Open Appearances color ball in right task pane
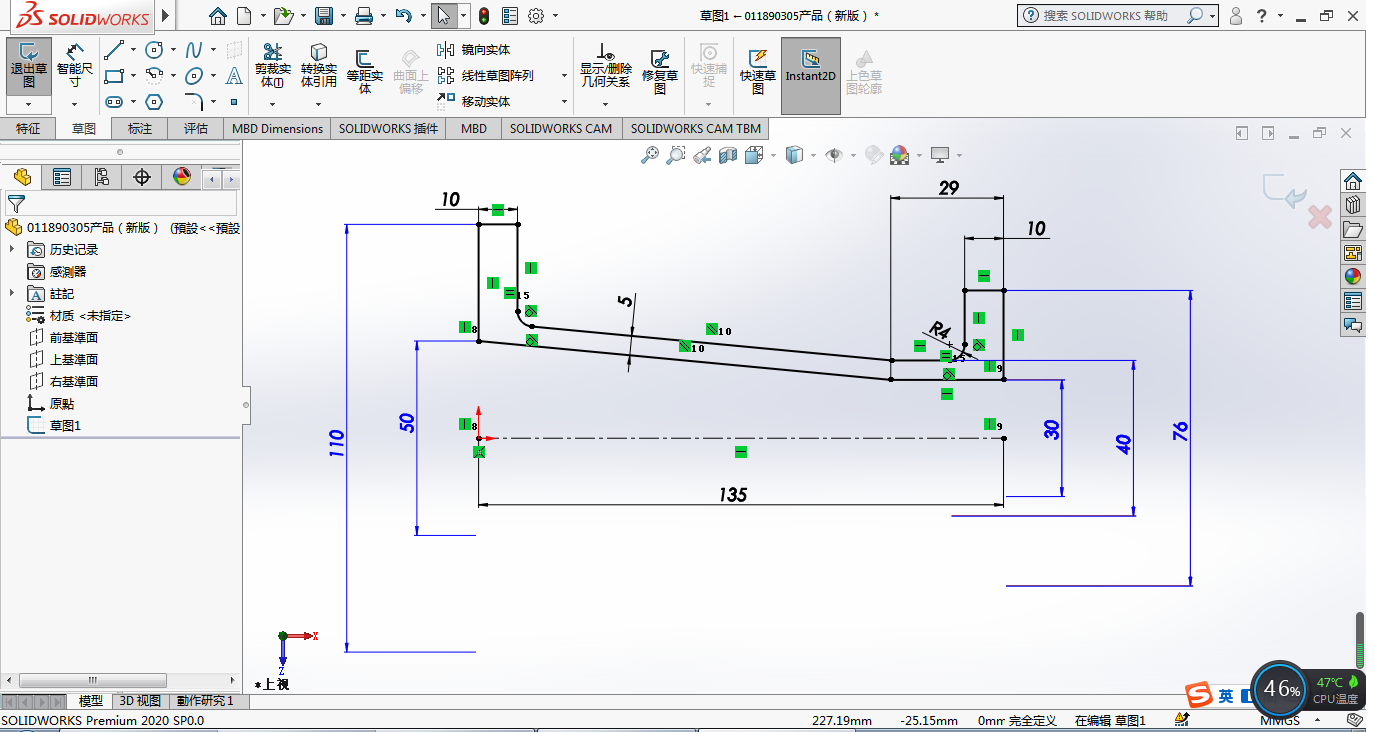 1353,277
